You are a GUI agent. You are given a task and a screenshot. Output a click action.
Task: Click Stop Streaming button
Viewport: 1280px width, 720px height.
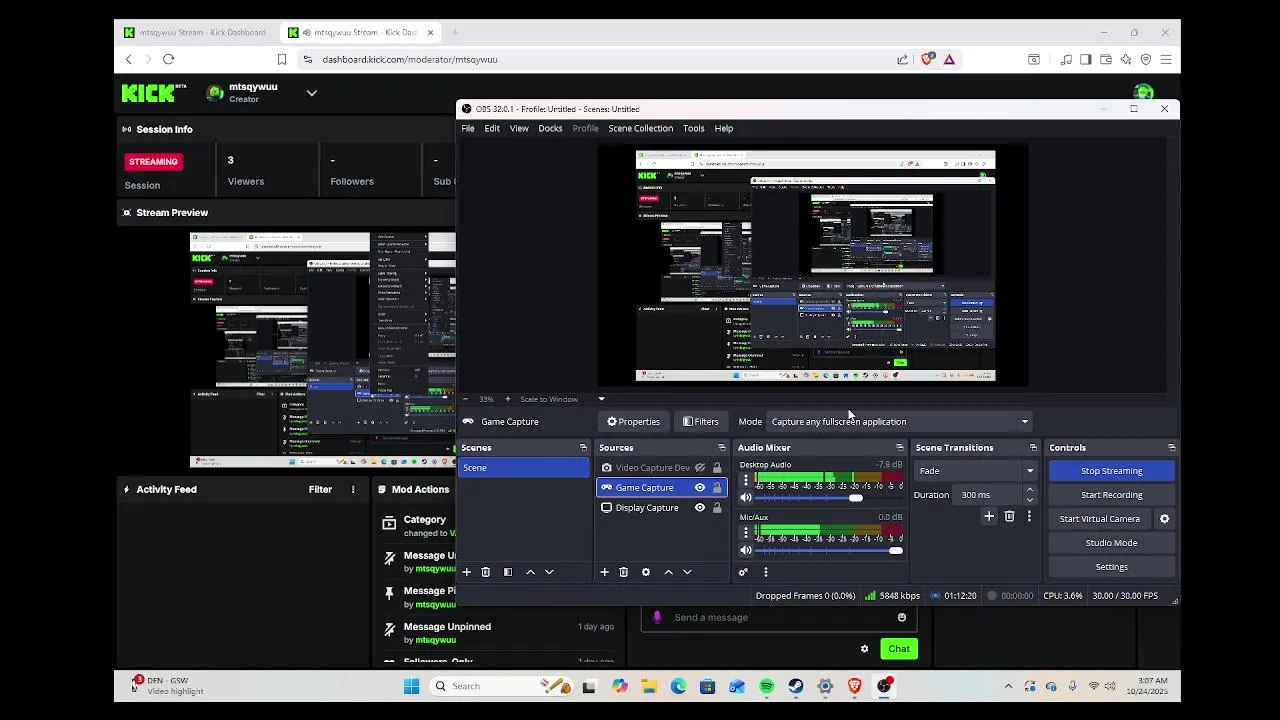(1111, 471)
